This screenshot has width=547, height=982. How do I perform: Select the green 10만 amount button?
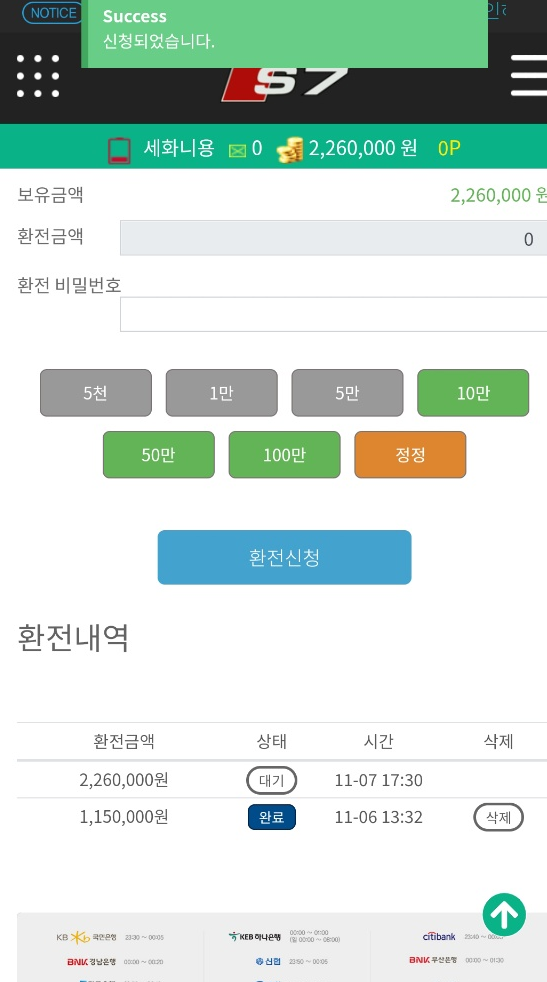pos(473,393)
